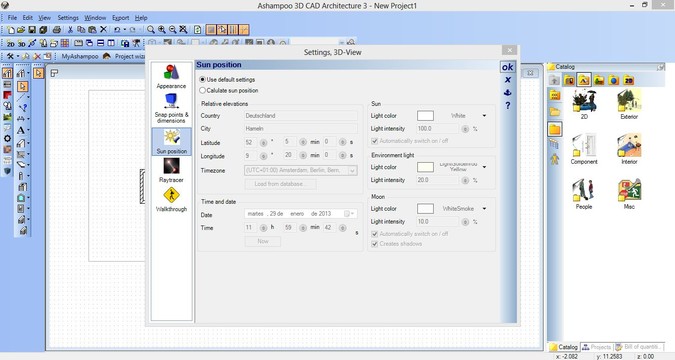675x360 pixels.
Task: Click the Copy toolbar icon
Action: point(81,30)
